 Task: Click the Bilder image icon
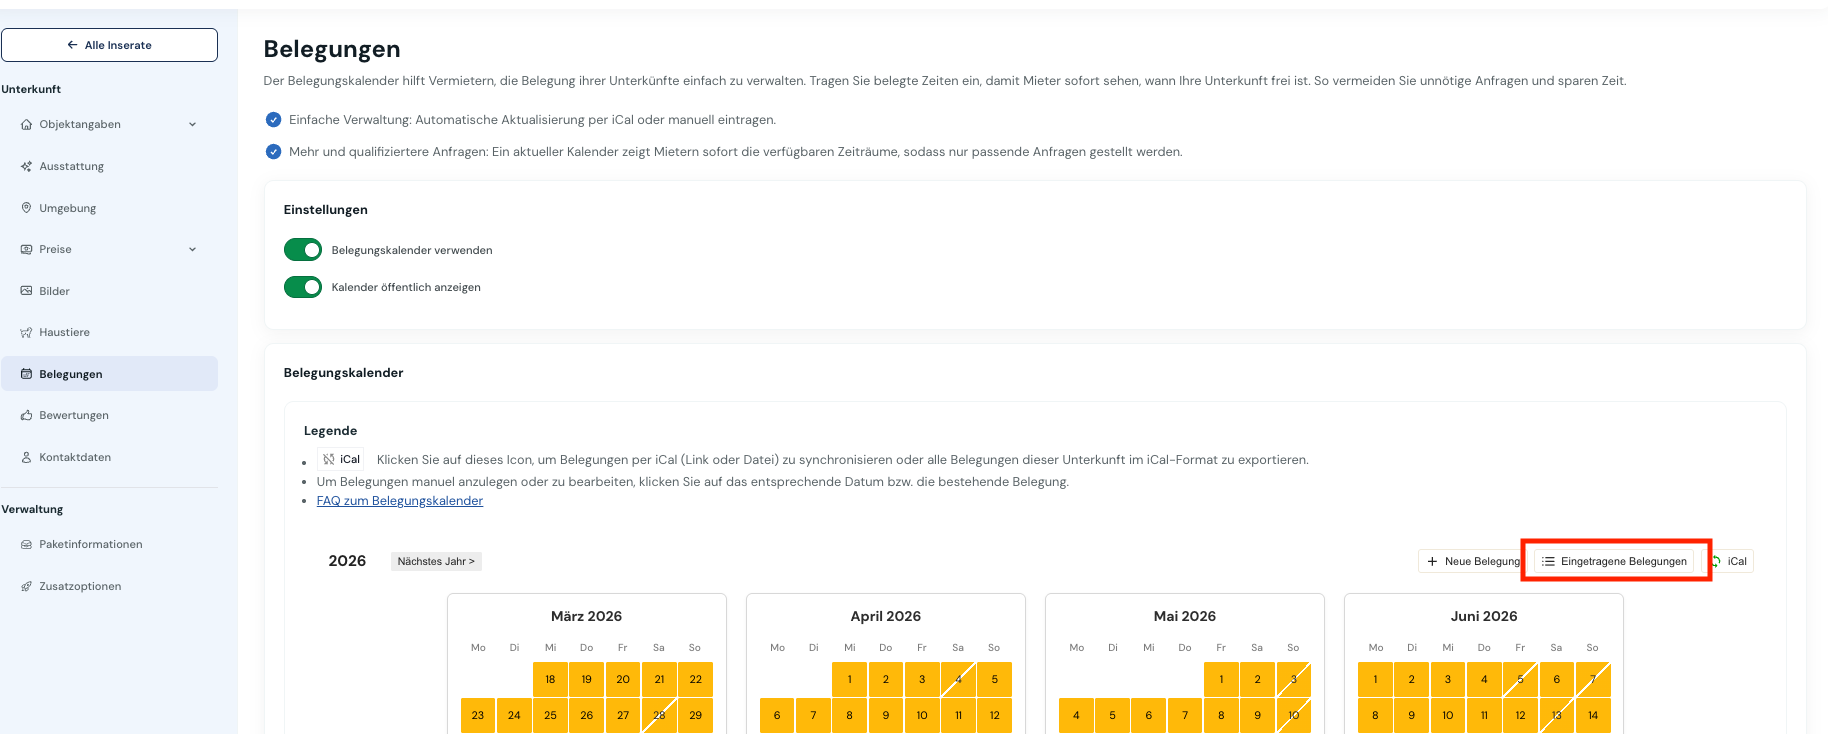(26, 291)
